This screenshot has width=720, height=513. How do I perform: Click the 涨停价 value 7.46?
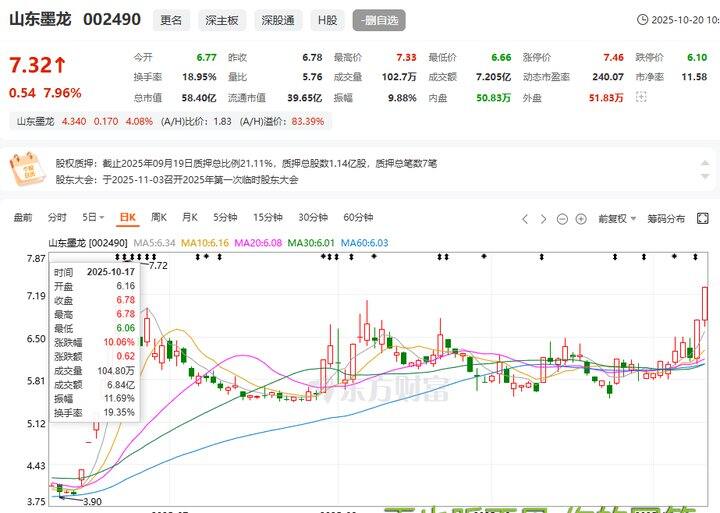pos(613,57)
